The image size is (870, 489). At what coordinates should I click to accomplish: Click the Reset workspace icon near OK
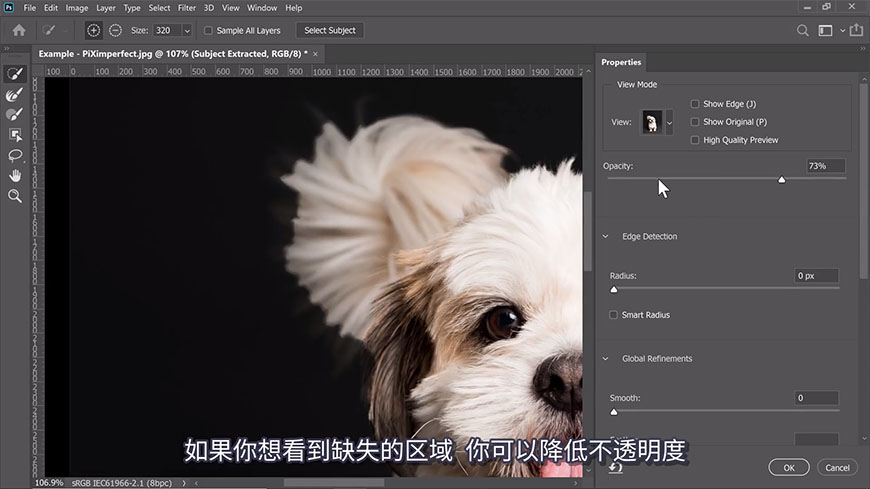pos(615,468)
